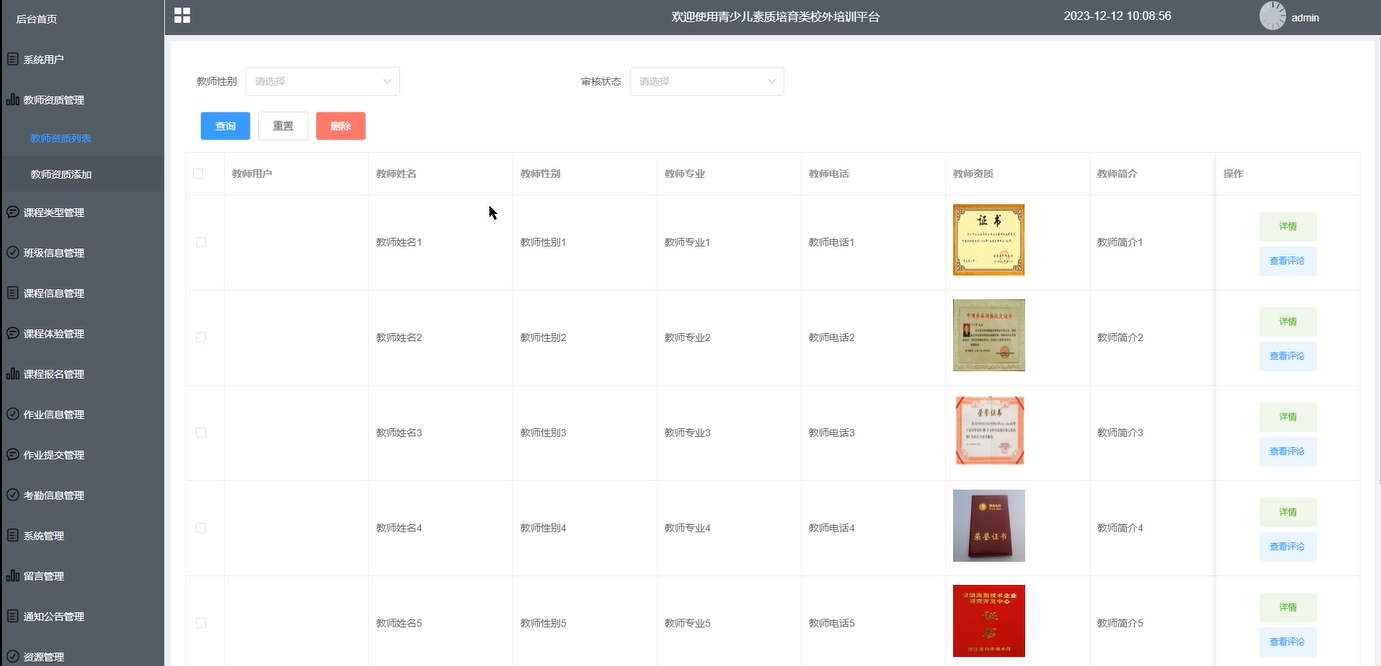Image resolution: width=1381 pixels, height=666 pixels.
Task: Open red certificate thumbnail for 教师姓名5
Action: pos(989,621)
